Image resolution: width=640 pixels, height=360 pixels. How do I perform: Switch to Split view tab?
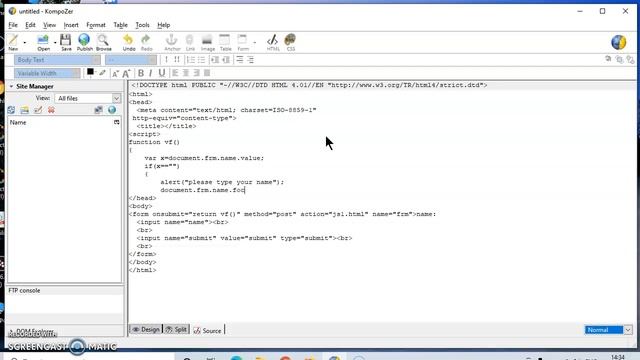176,329
